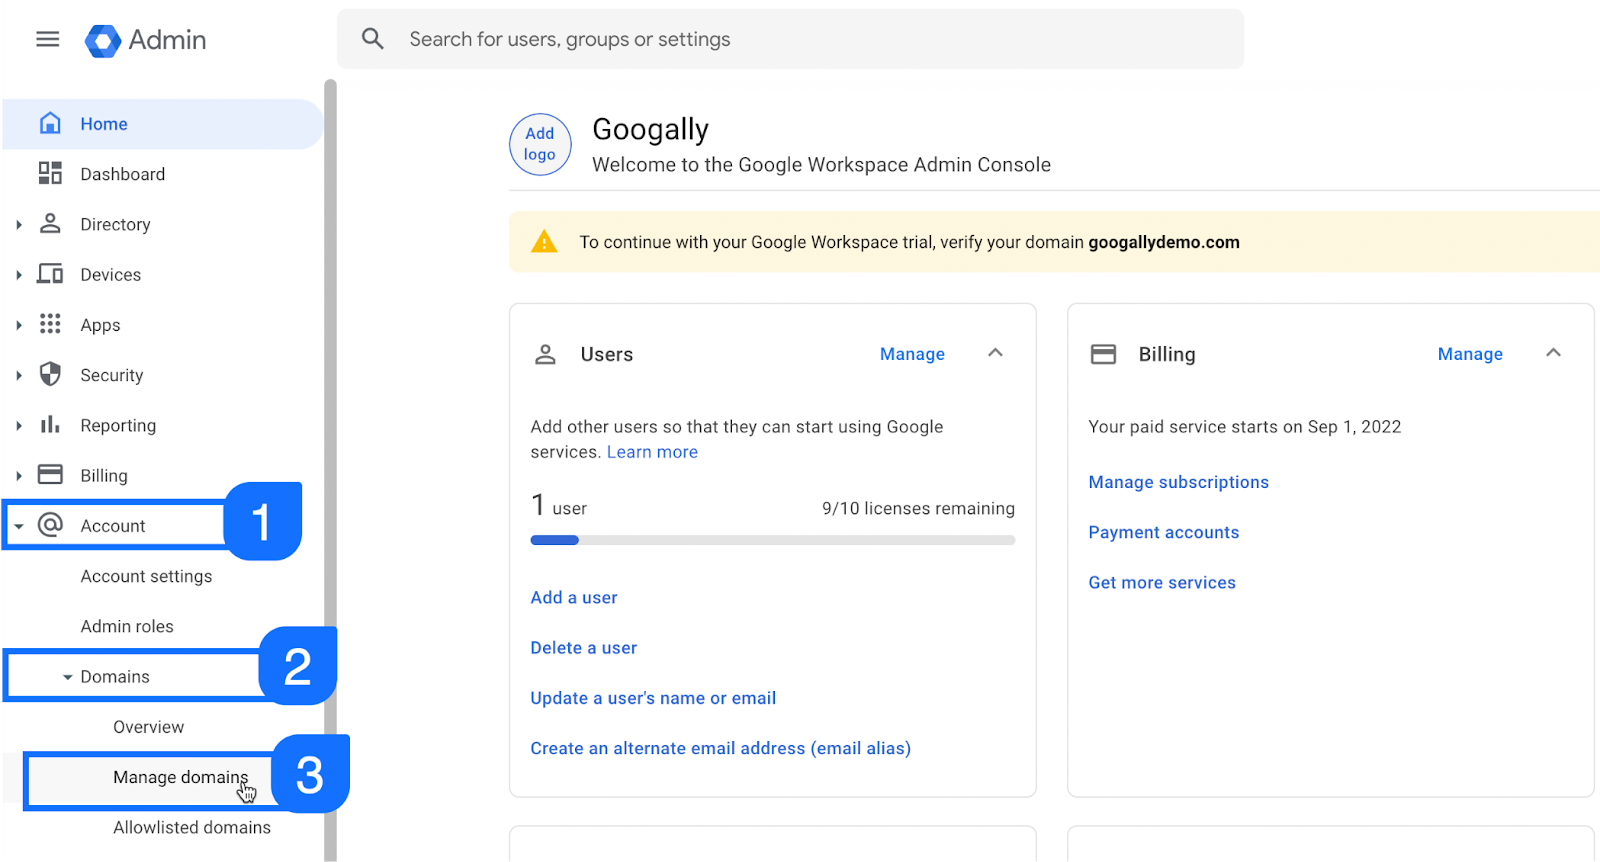Click the Devices icon in sidebar
1600x862 pixels.
[x=50, y=274]
